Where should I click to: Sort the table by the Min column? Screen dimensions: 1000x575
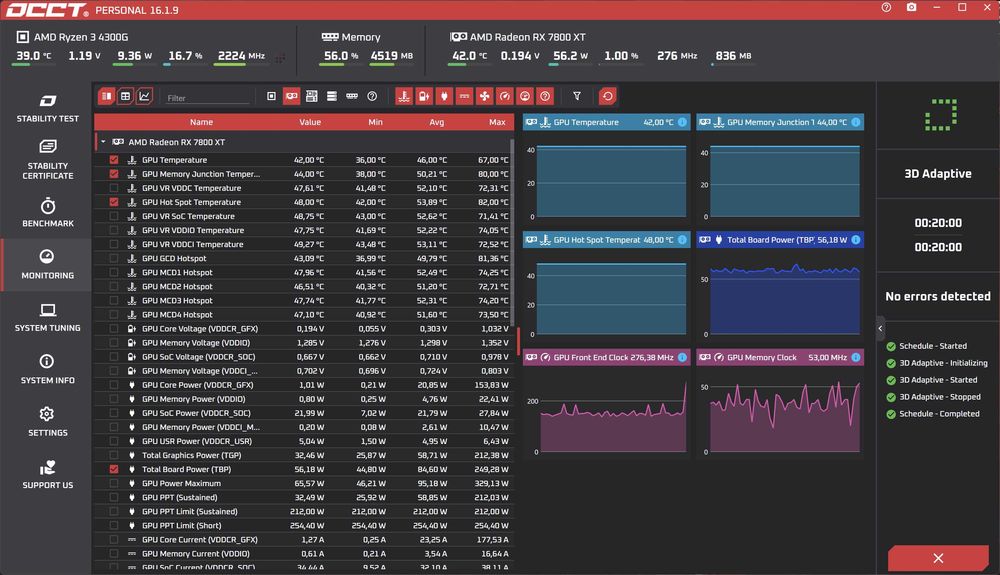point(375,122)
